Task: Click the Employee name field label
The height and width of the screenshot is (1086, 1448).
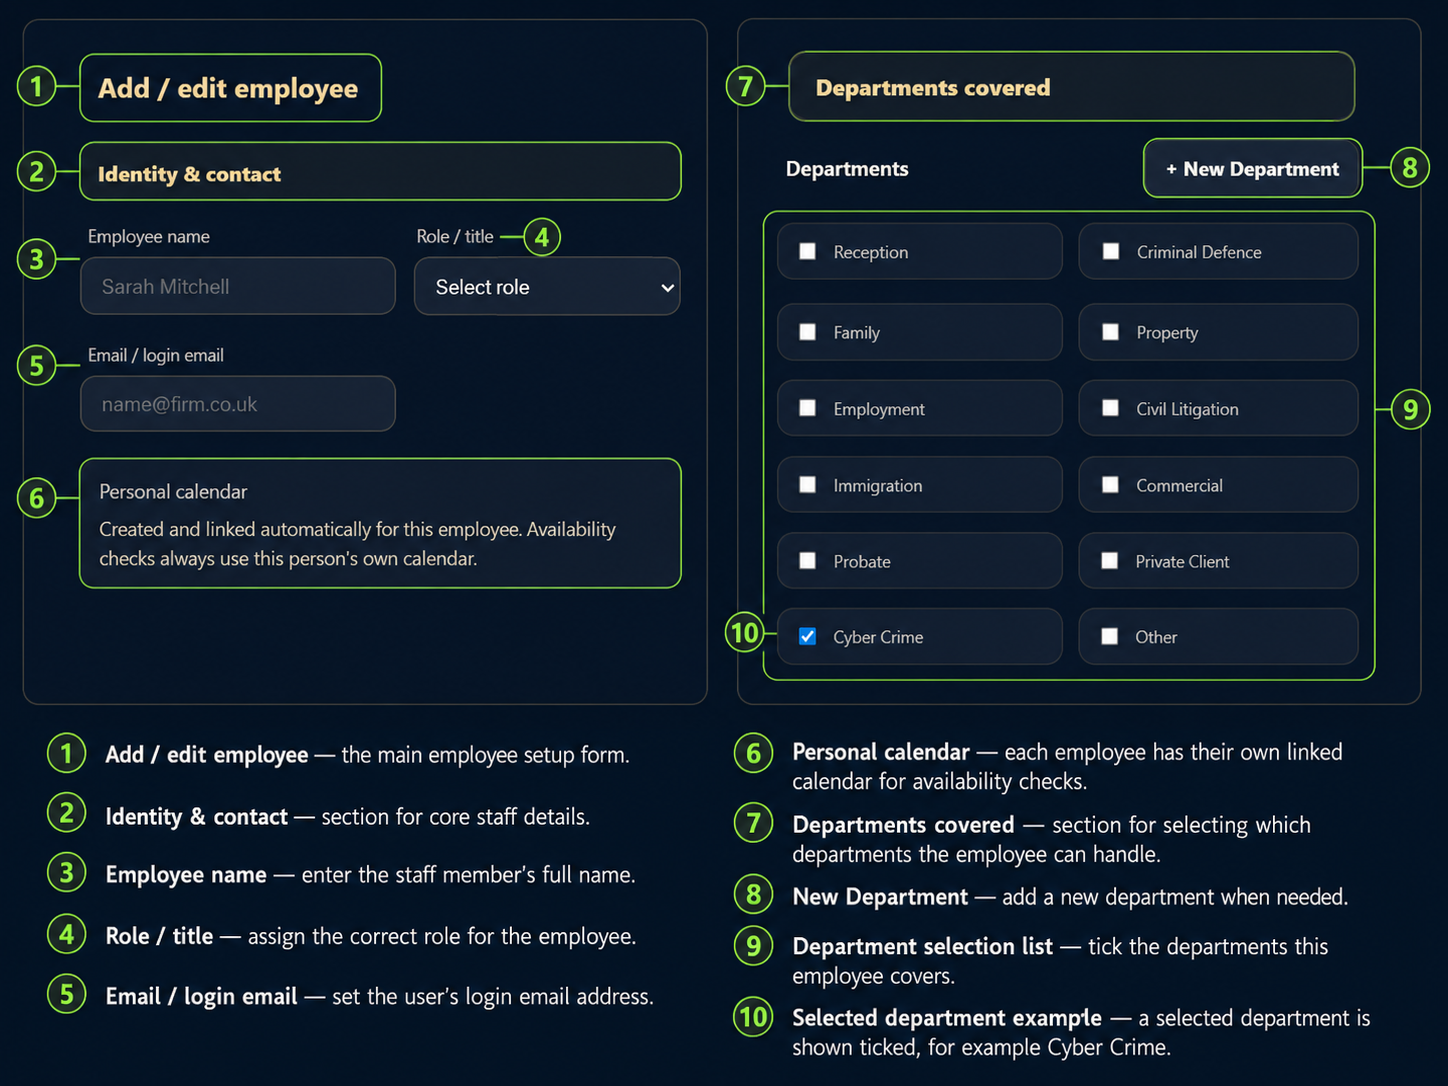Action: (x=149, y=237)
